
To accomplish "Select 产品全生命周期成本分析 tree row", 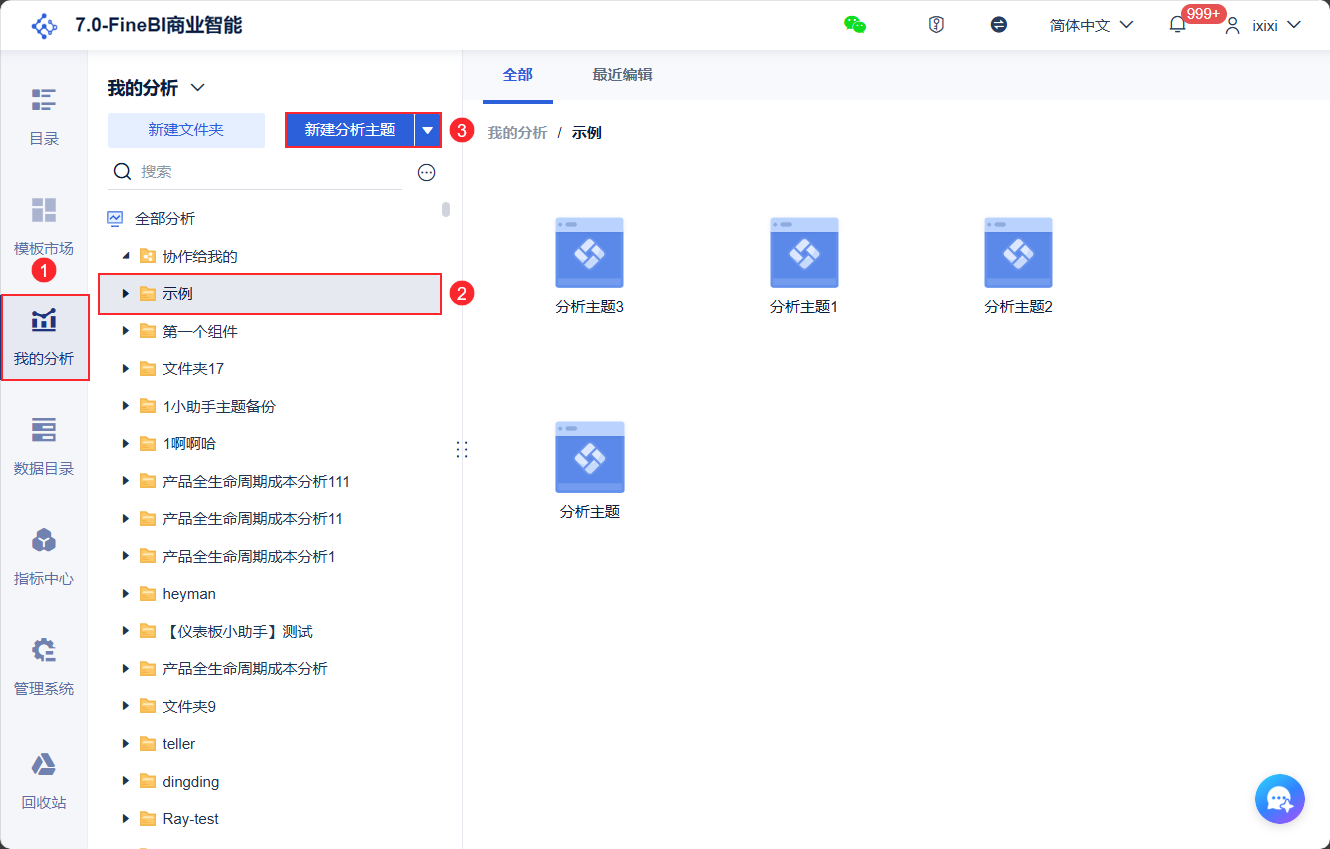I will [x=270, y=668].
